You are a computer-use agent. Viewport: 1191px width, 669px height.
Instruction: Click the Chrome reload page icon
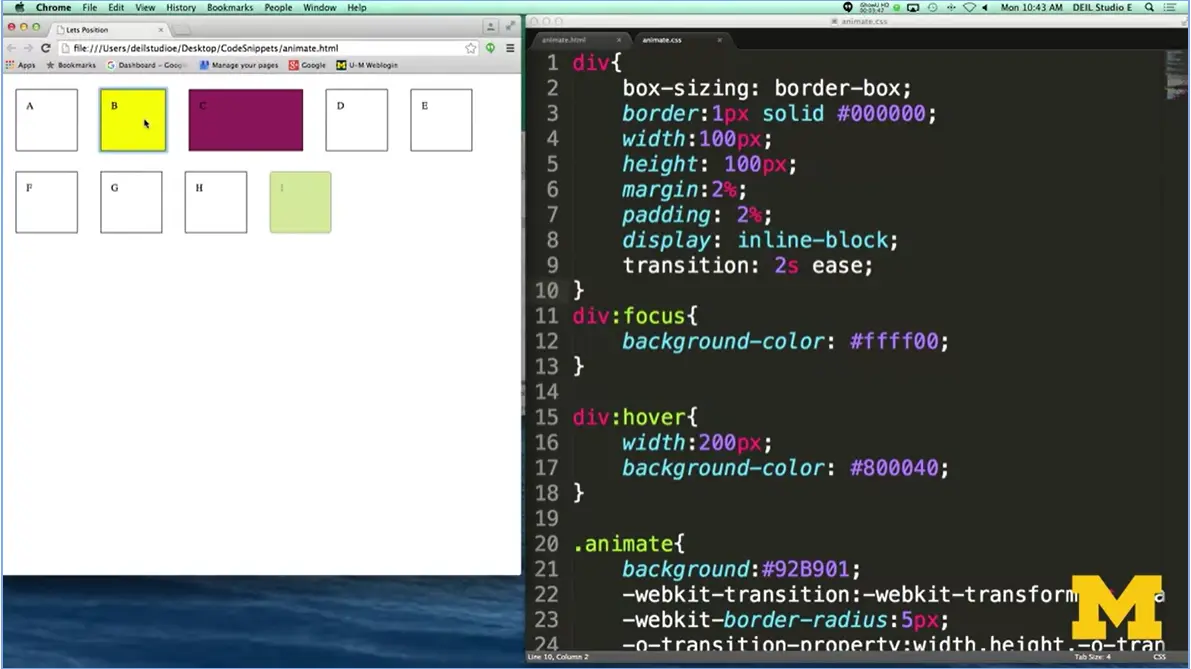(45, 48)
